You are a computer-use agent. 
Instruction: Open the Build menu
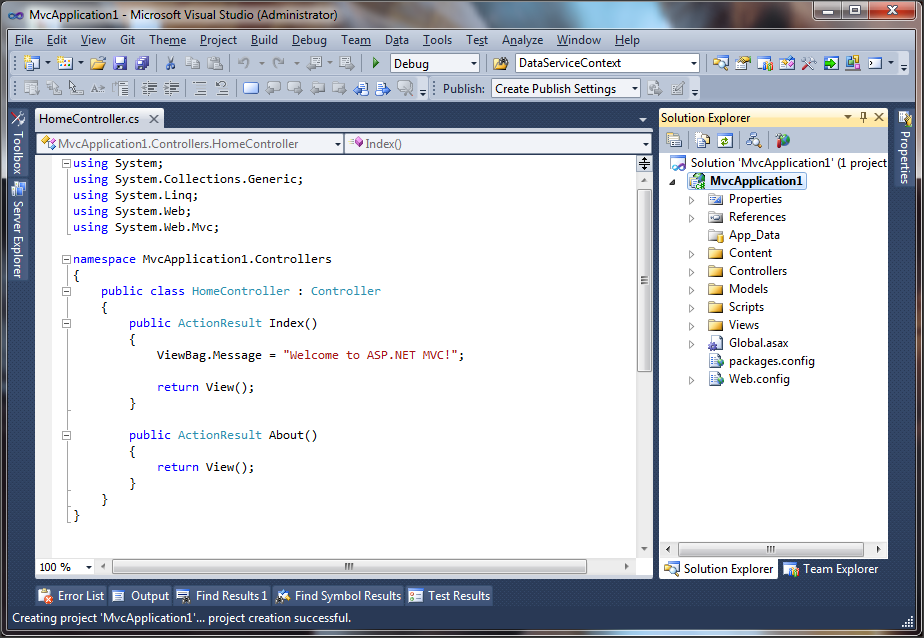pyautogui.click(x=264, y=40)
